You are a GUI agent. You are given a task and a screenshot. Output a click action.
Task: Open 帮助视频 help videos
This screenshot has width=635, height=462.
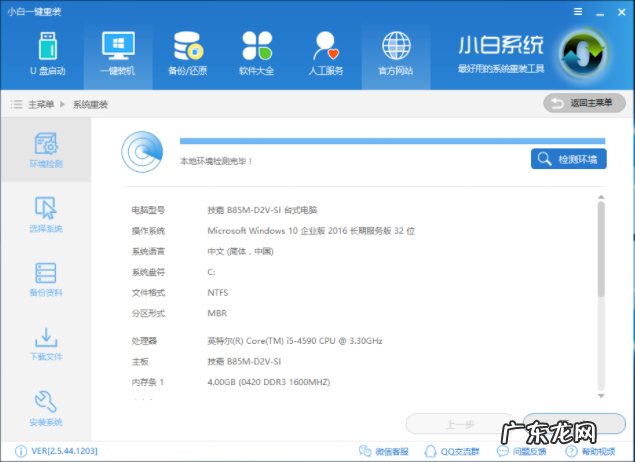pos(590,451)
